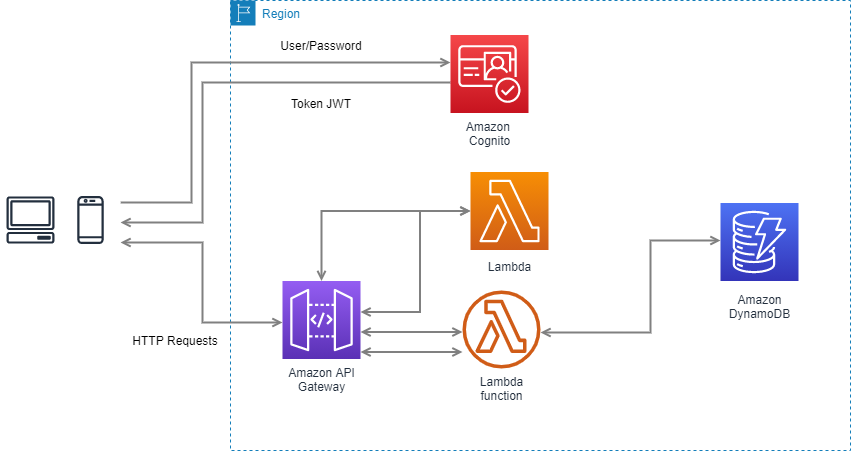The height and width of the screenshot is (451, 851).
Task: Click the arrowhead entering the orange Lambda square
Action: coord(464,211)
